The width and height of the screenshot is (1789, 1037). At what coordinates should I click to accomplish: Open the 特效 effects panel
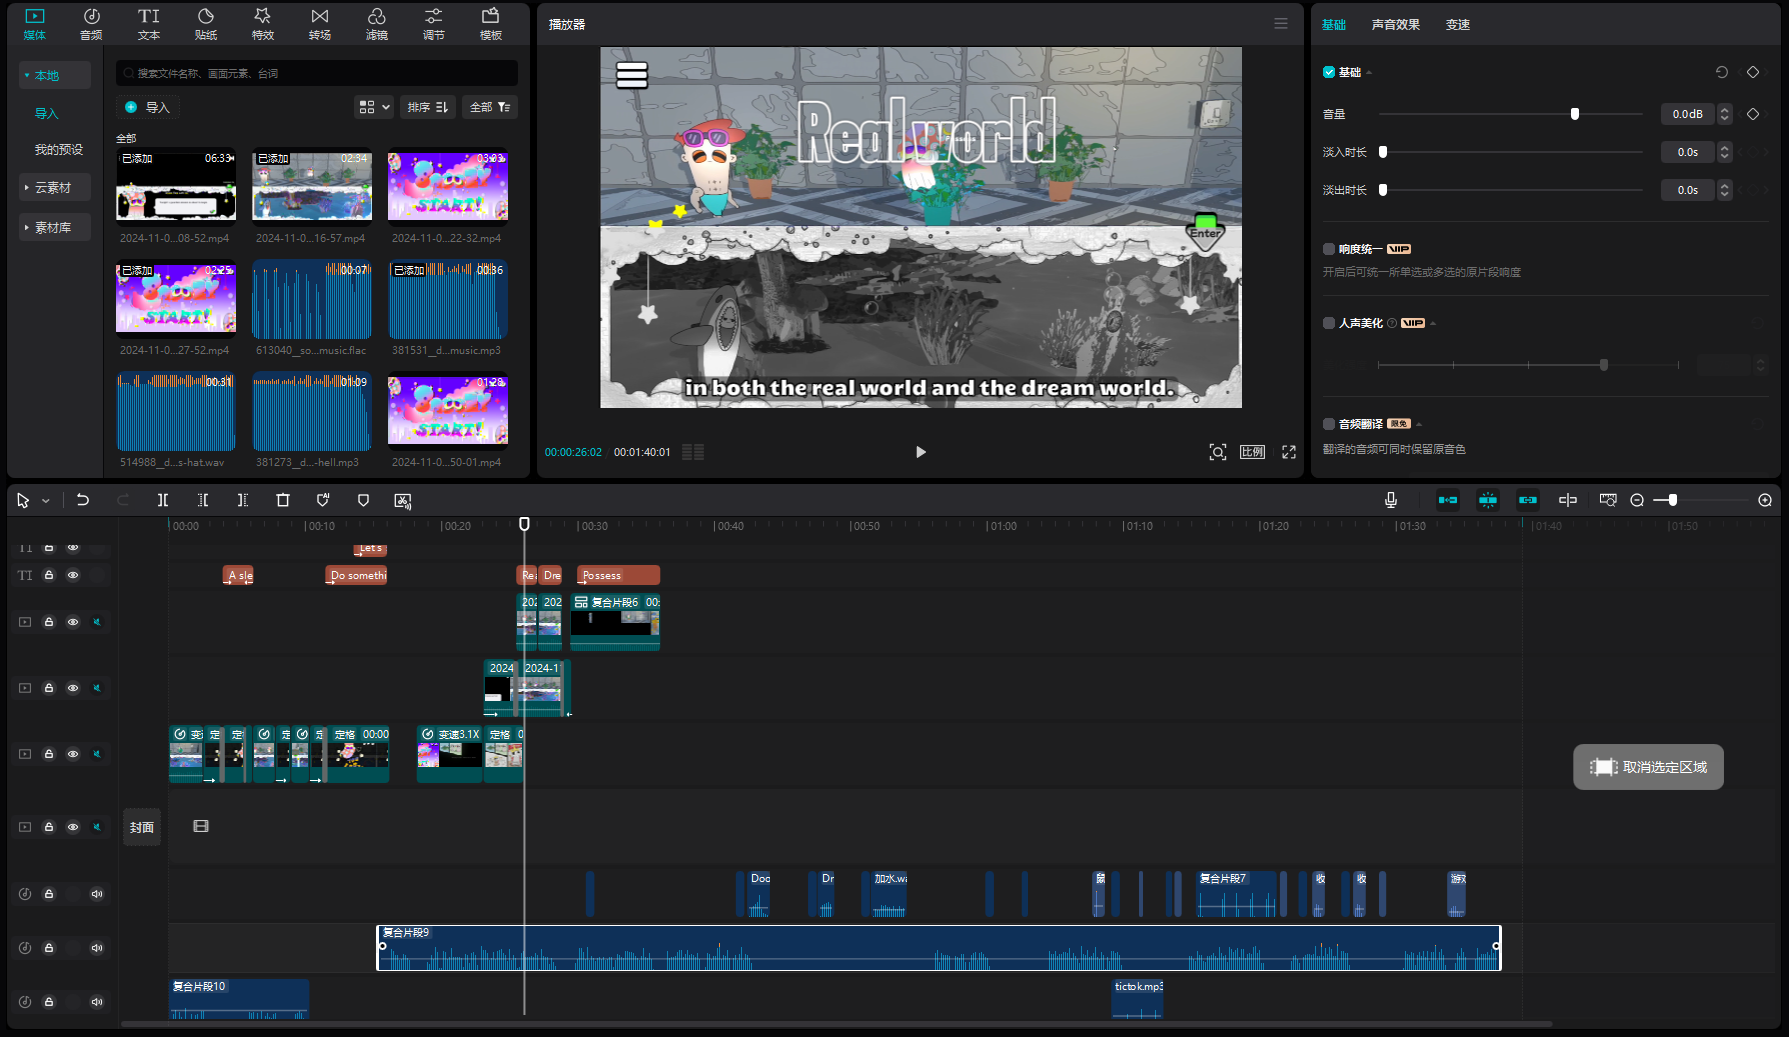(x=262, y=22)
